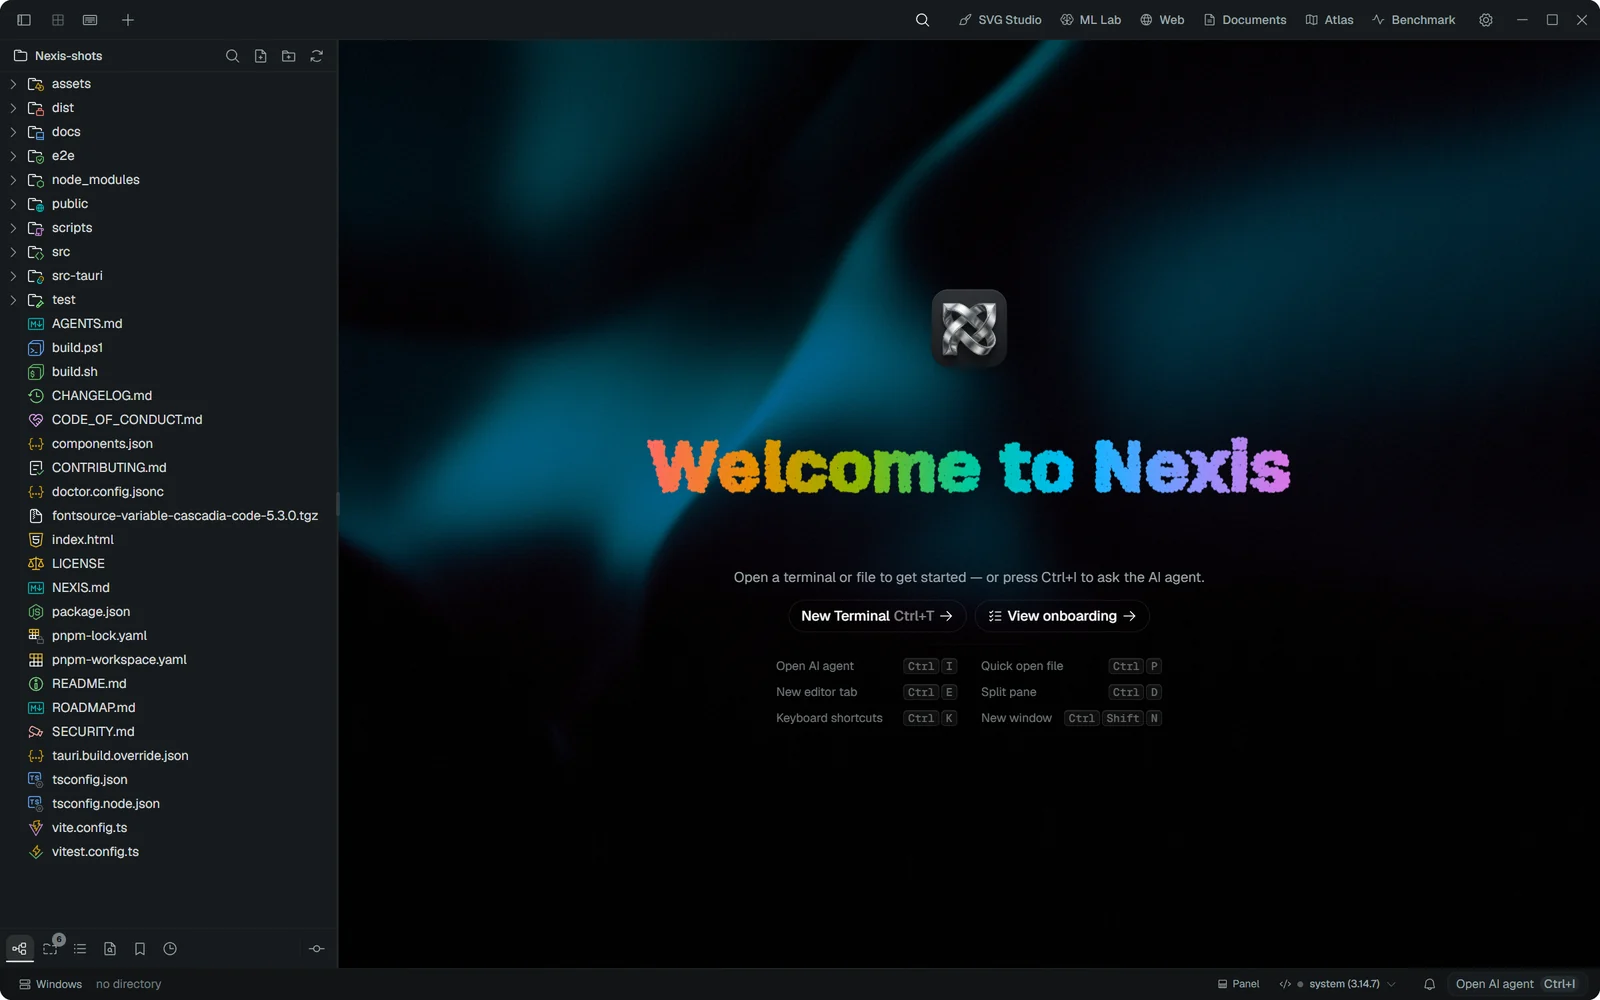This screenshot has height=1000, width=1600.
Task: Select the file tree view icon
Action: pos(20,949)
